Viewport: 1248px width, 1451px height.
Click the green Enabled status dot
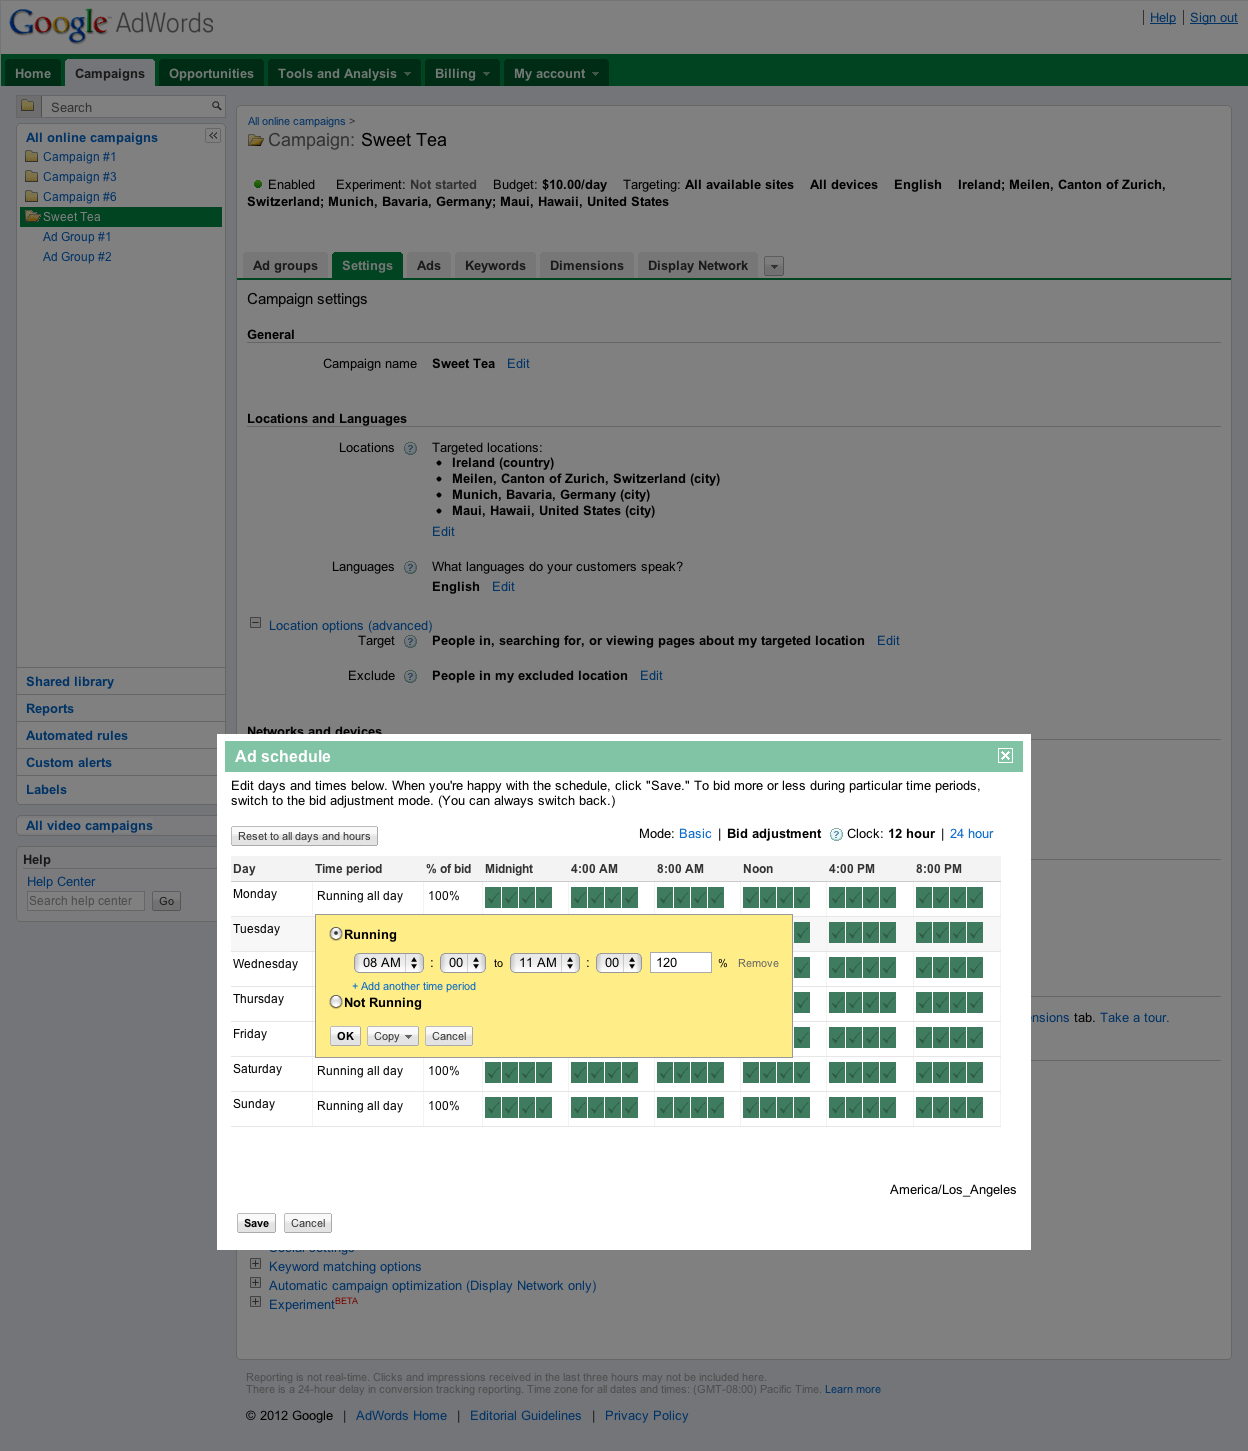pos(258,184)
